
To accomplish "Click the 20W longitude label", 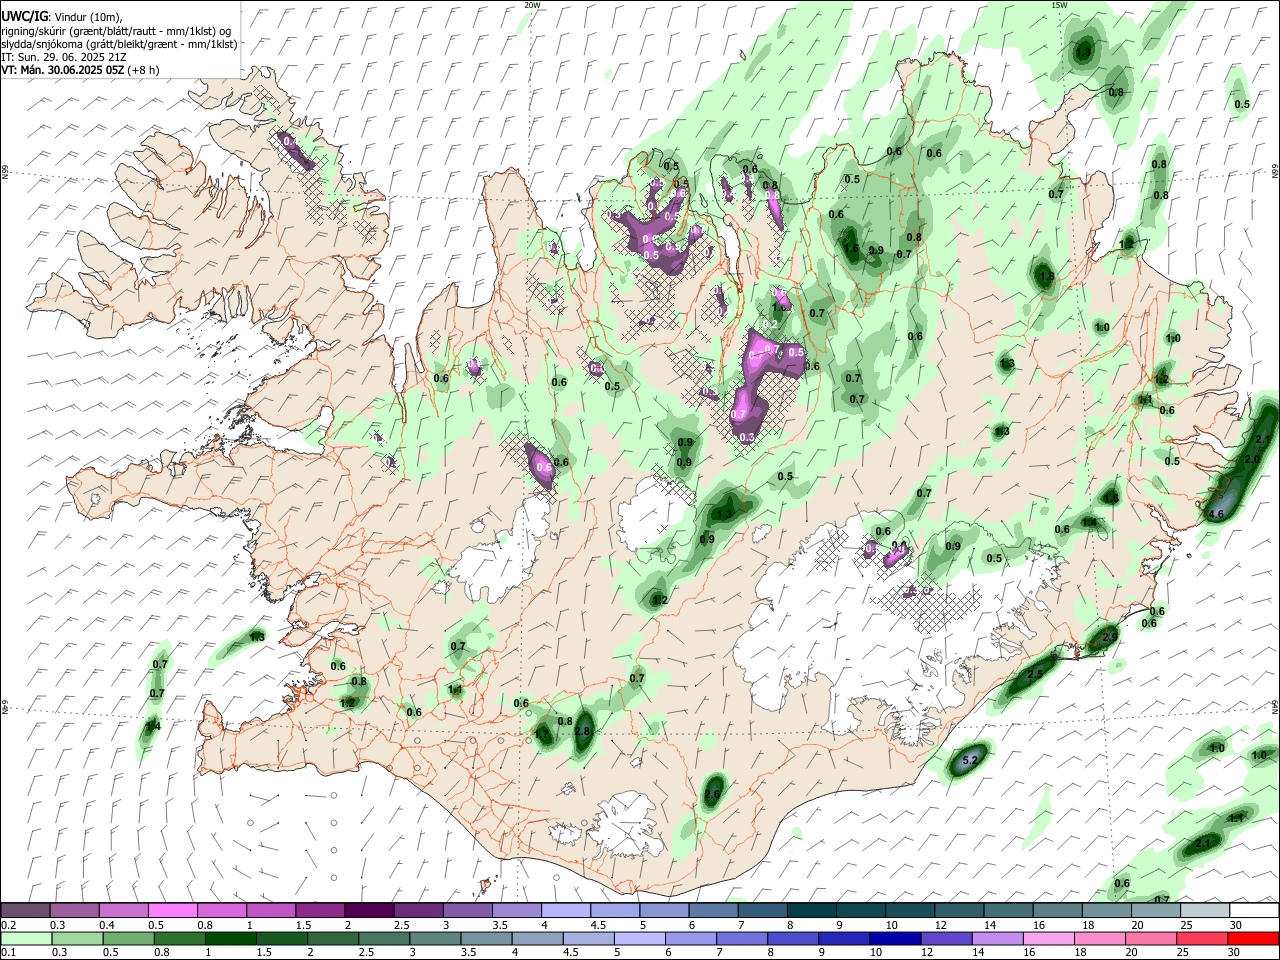I will [x=532, y=5].
